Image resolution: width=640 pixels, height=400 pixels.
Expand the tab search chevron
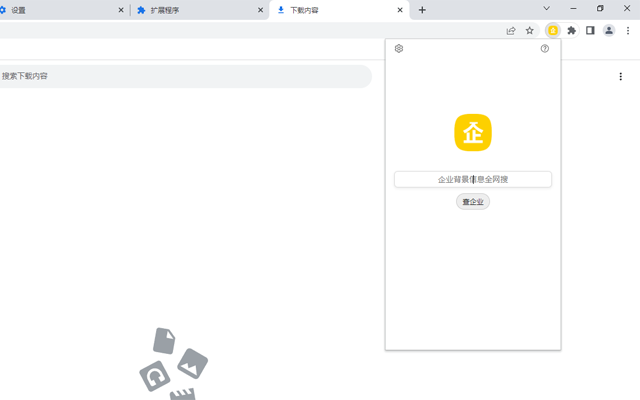coord(546,9)
